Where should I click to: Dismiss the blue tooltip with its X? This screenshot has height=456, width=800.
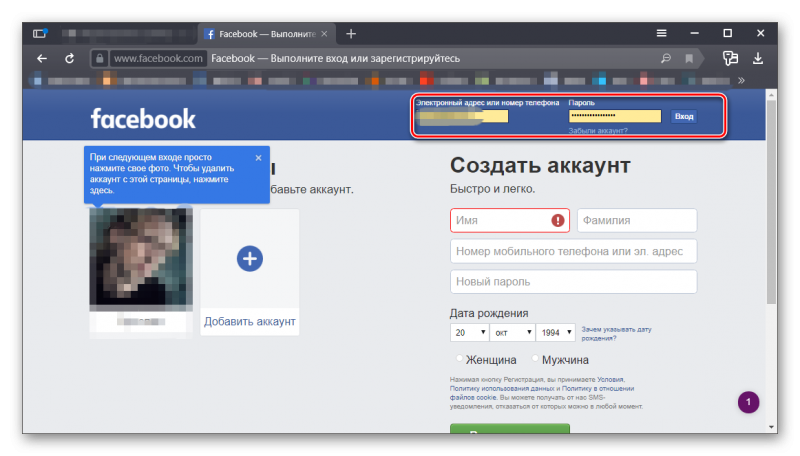click(259, 158)
